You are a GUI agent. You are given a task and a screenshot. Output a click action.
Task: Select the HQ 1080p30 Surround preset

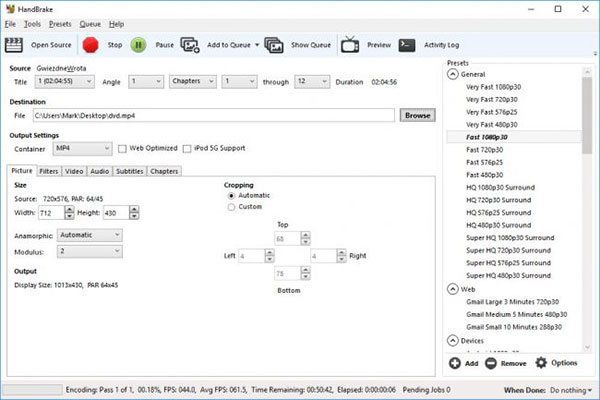tap(500, 187)
